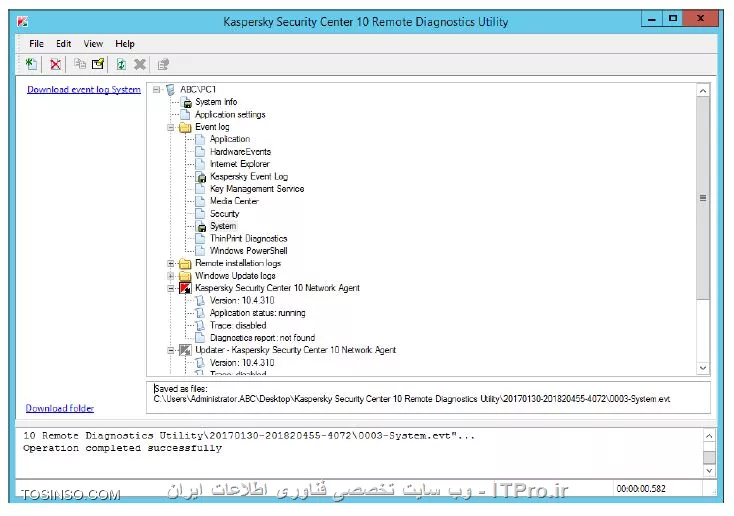Image resolution: width=734 pixels, height=516 pixels.
Task: Collapse the Updater Network Agent node
Action: pos(171,350)
